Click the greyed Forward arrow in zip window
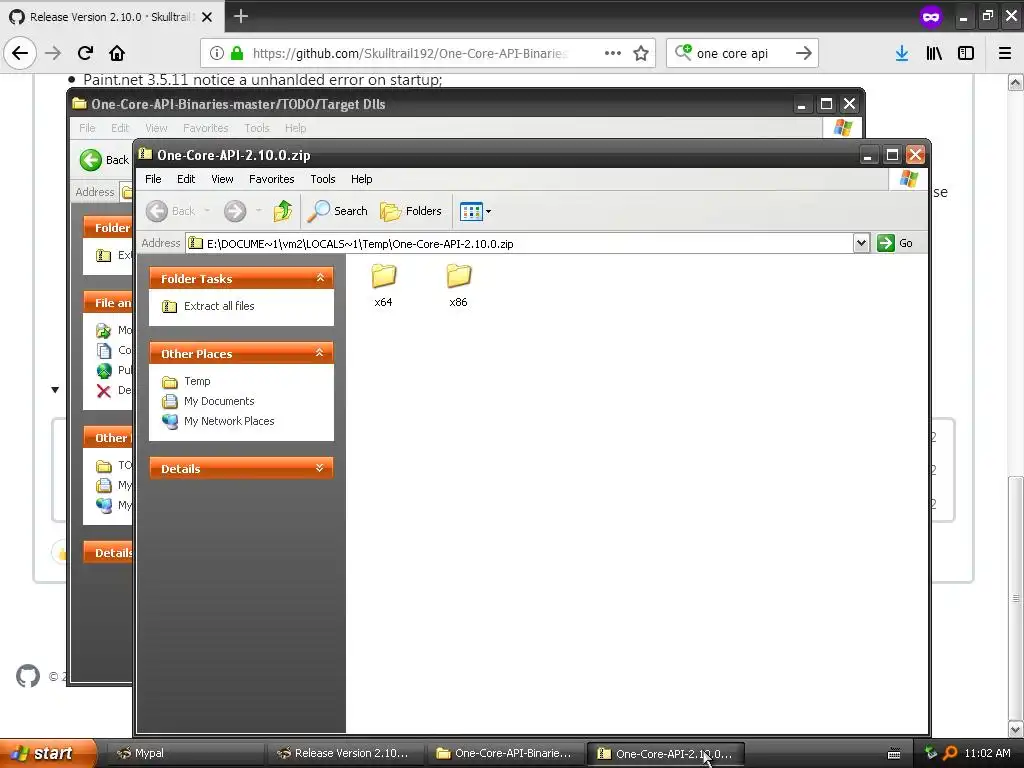This screenshot has width=1024, height=768. 235,211
